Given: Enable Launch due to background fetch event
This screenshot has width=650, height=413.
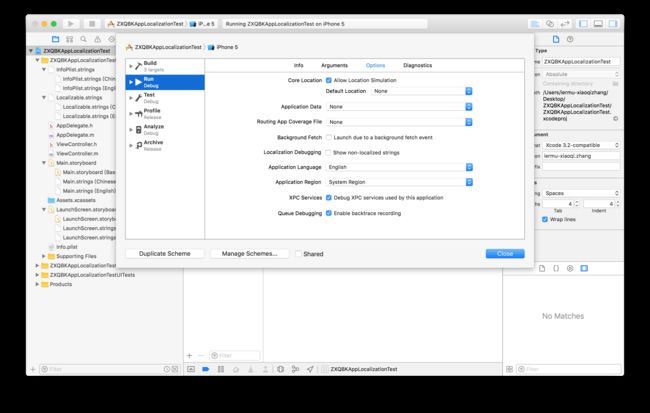Looking at the screenshot, I should pos(329,137).
